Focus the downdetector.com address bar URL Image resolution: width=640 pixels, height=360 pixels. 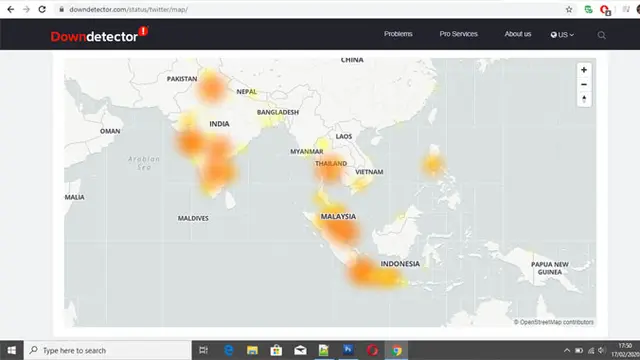point(128,9)
